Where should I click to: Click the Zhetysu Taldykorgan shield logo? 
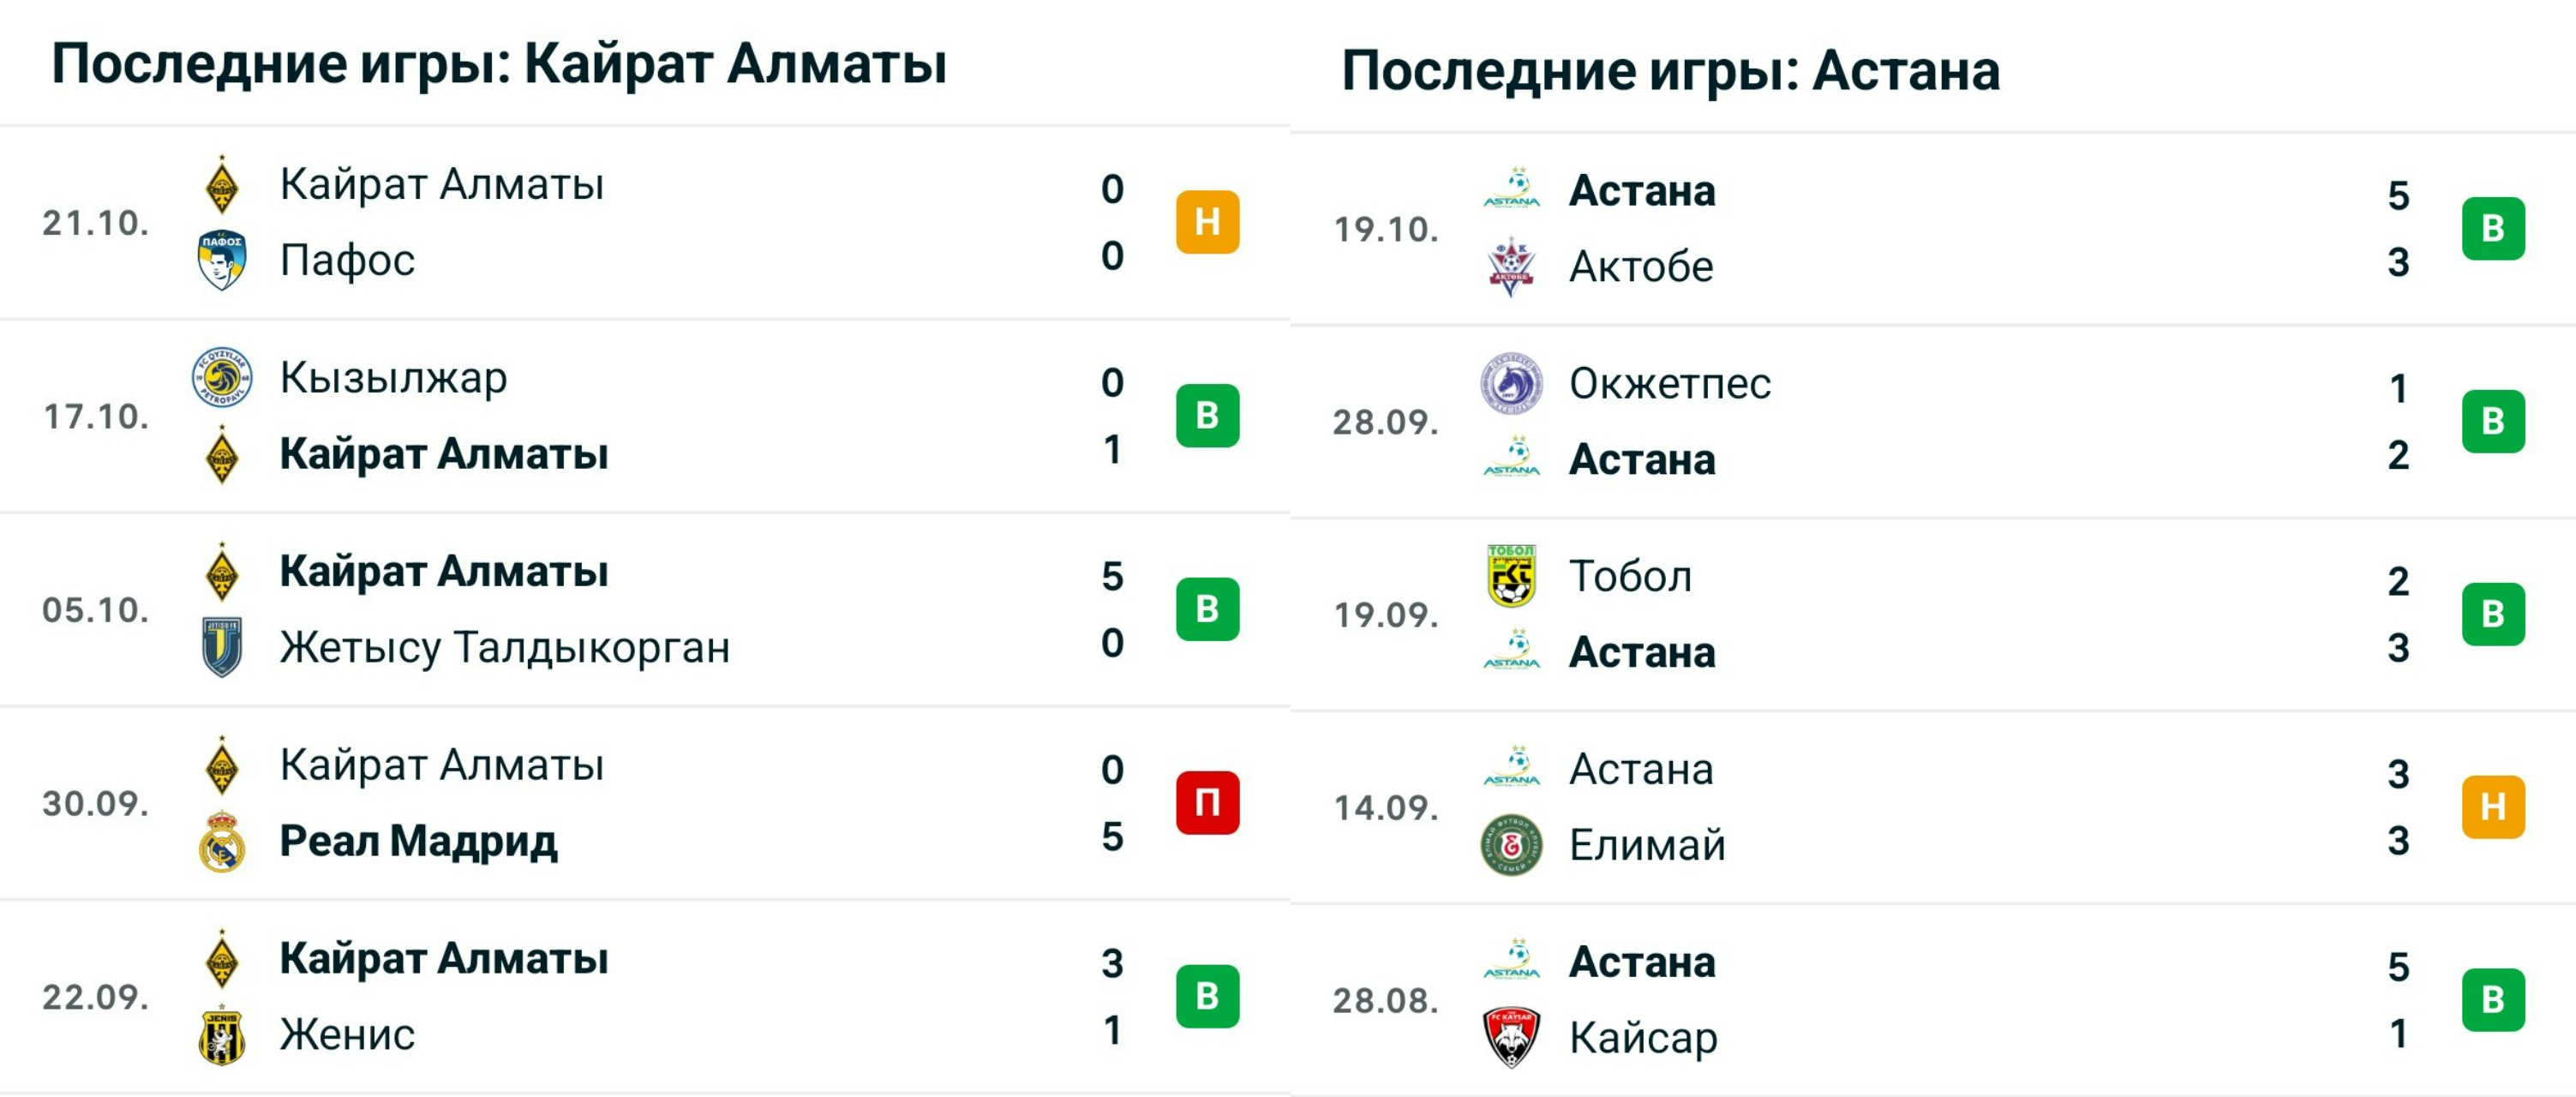tap(221, 647)
